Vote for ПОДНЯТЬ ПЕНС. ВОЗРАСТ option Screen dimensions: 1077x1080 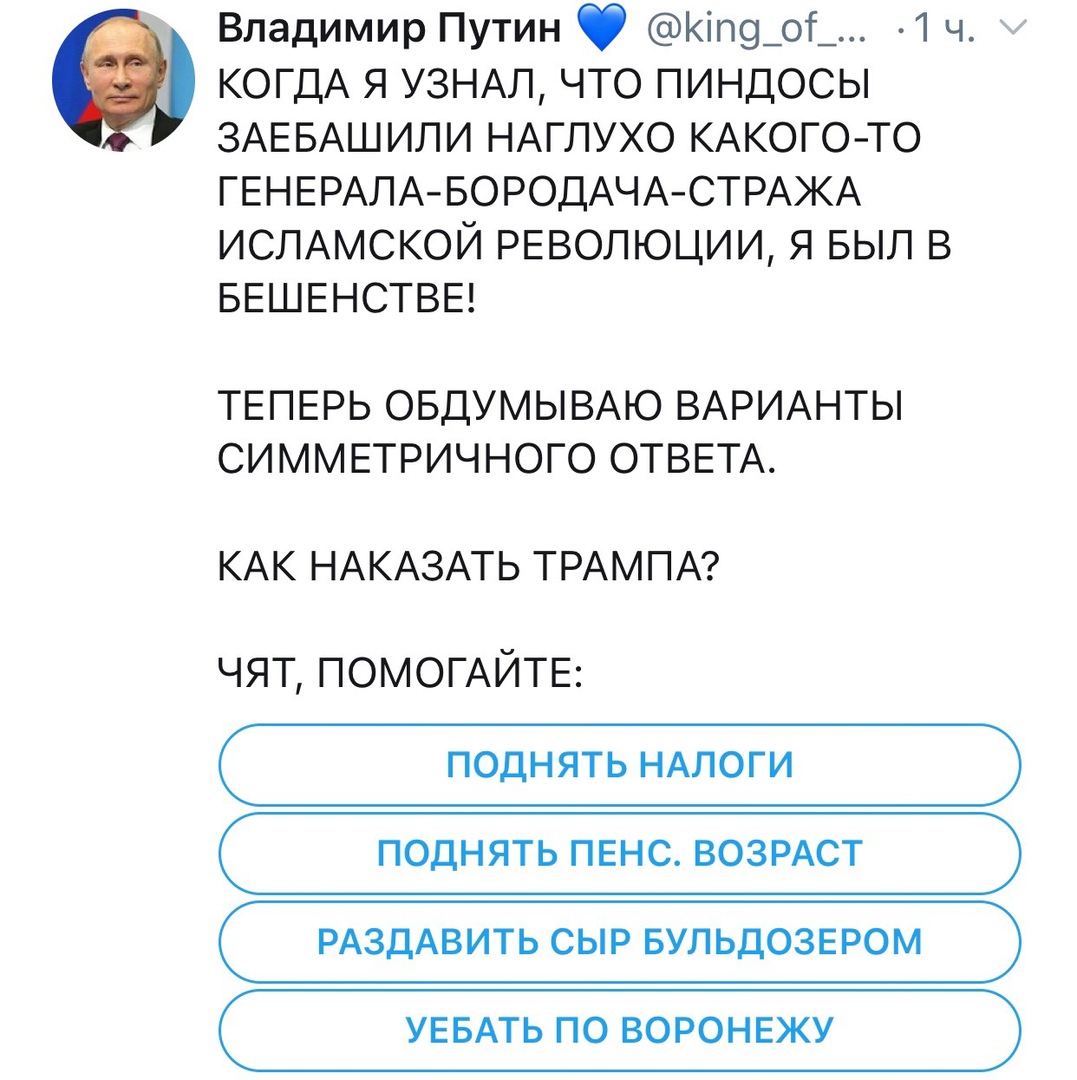click(620, 853)
